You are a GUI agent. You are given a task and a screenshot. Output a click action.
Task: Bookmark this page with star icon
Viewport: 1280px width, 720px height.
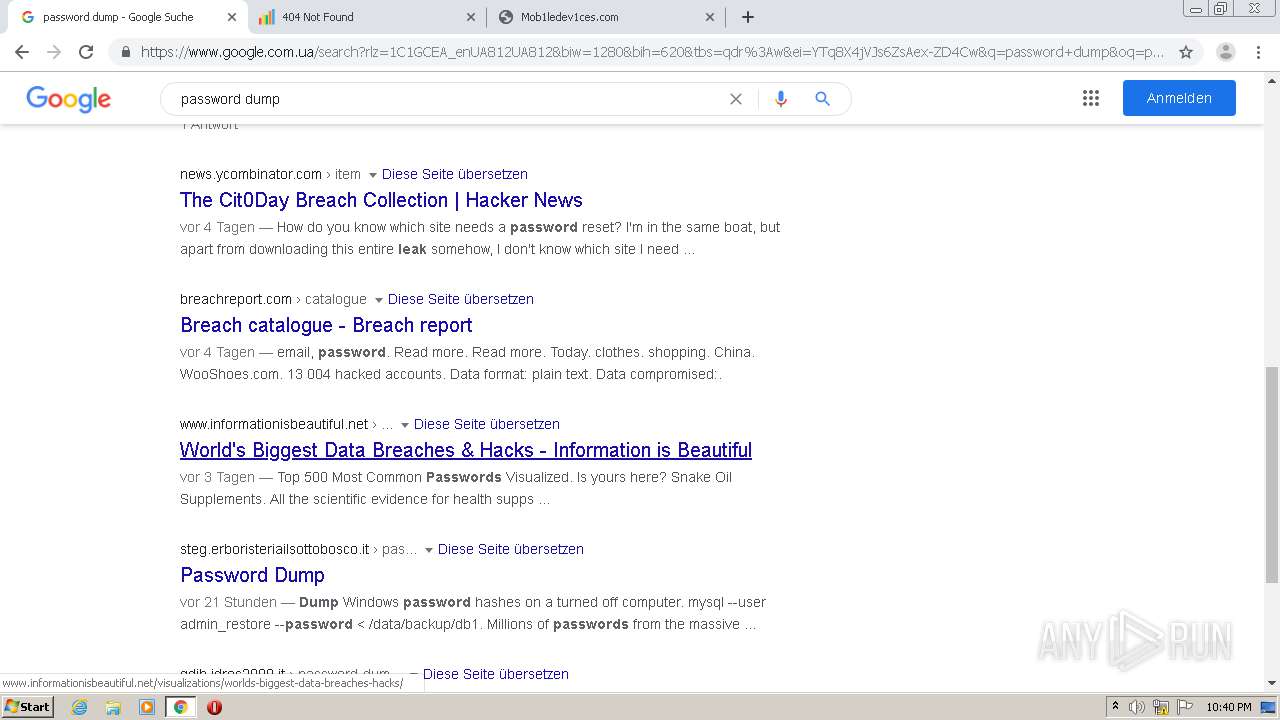click(1186, 52)
